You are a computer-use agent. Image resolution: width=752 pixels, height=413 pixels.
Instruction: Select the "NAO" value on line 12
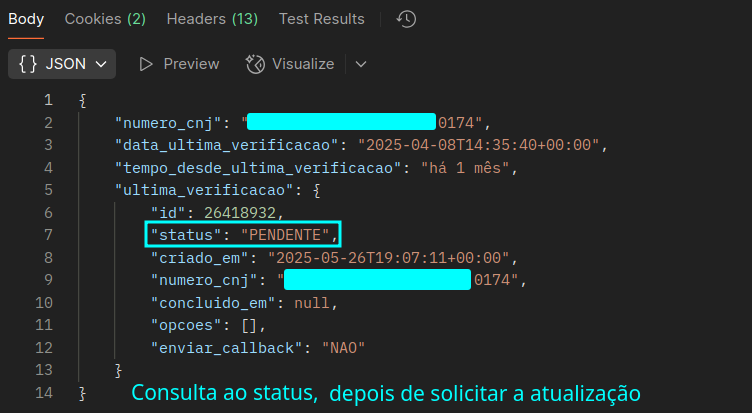pyautogui.click(x=343, y=348)
